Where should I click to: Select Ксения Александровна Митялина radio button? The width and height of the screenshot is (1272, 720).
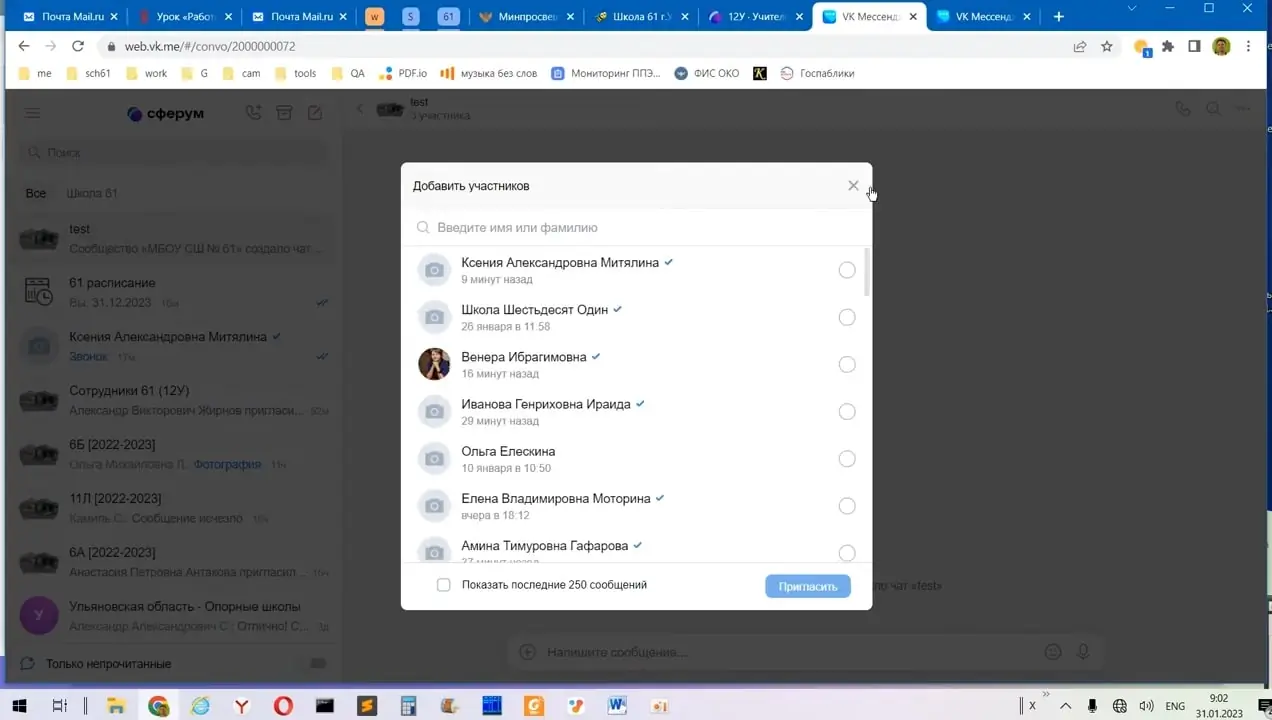click(x=847, y=270)
